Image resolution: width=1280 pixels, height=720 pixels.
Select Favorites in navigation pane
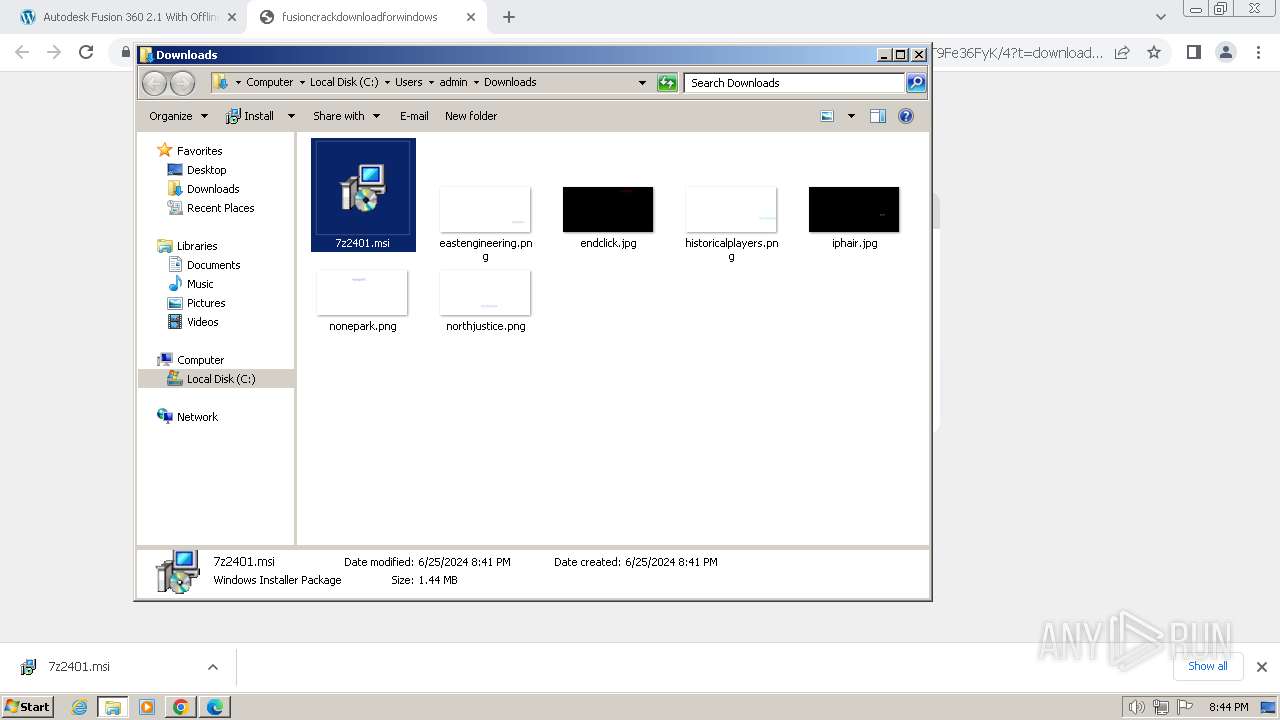click(199, 151)
